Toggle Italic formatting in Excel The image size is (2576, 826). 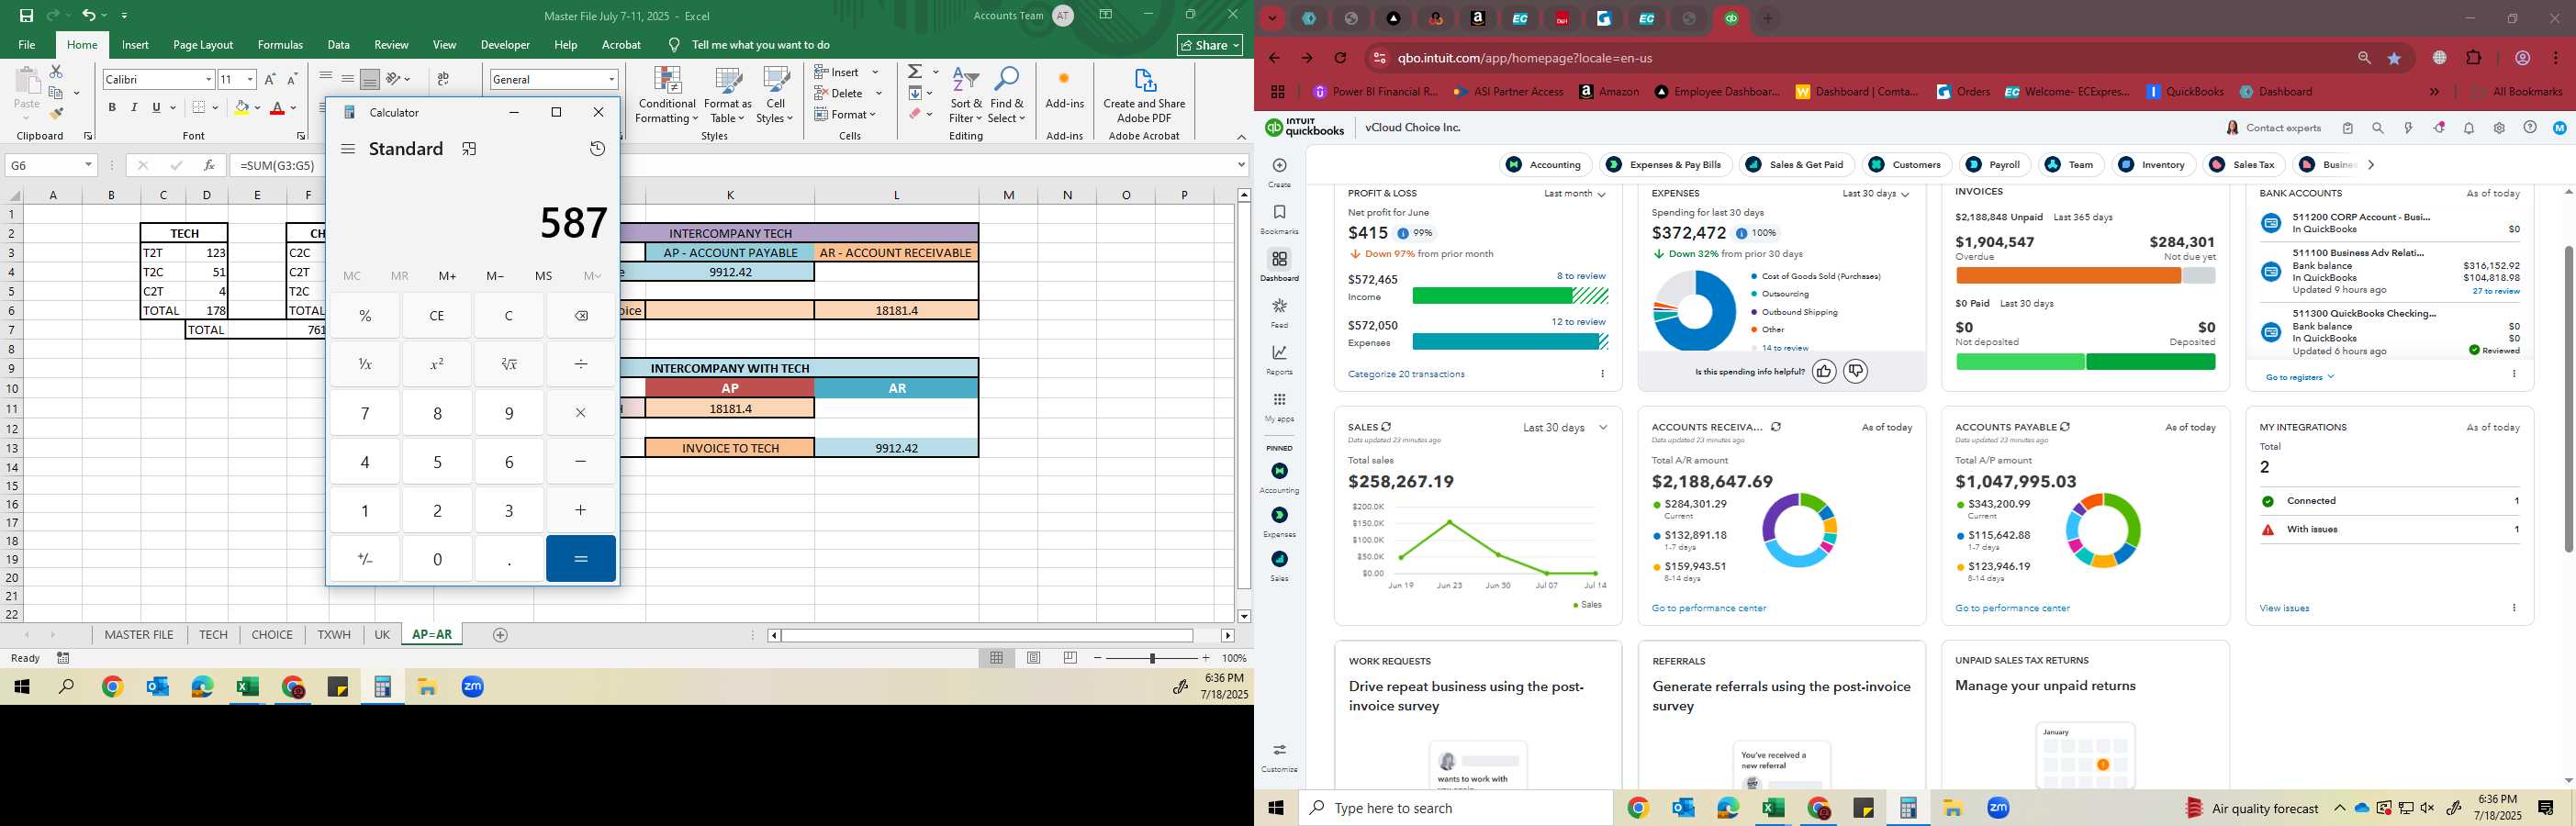tap(134, 107)
